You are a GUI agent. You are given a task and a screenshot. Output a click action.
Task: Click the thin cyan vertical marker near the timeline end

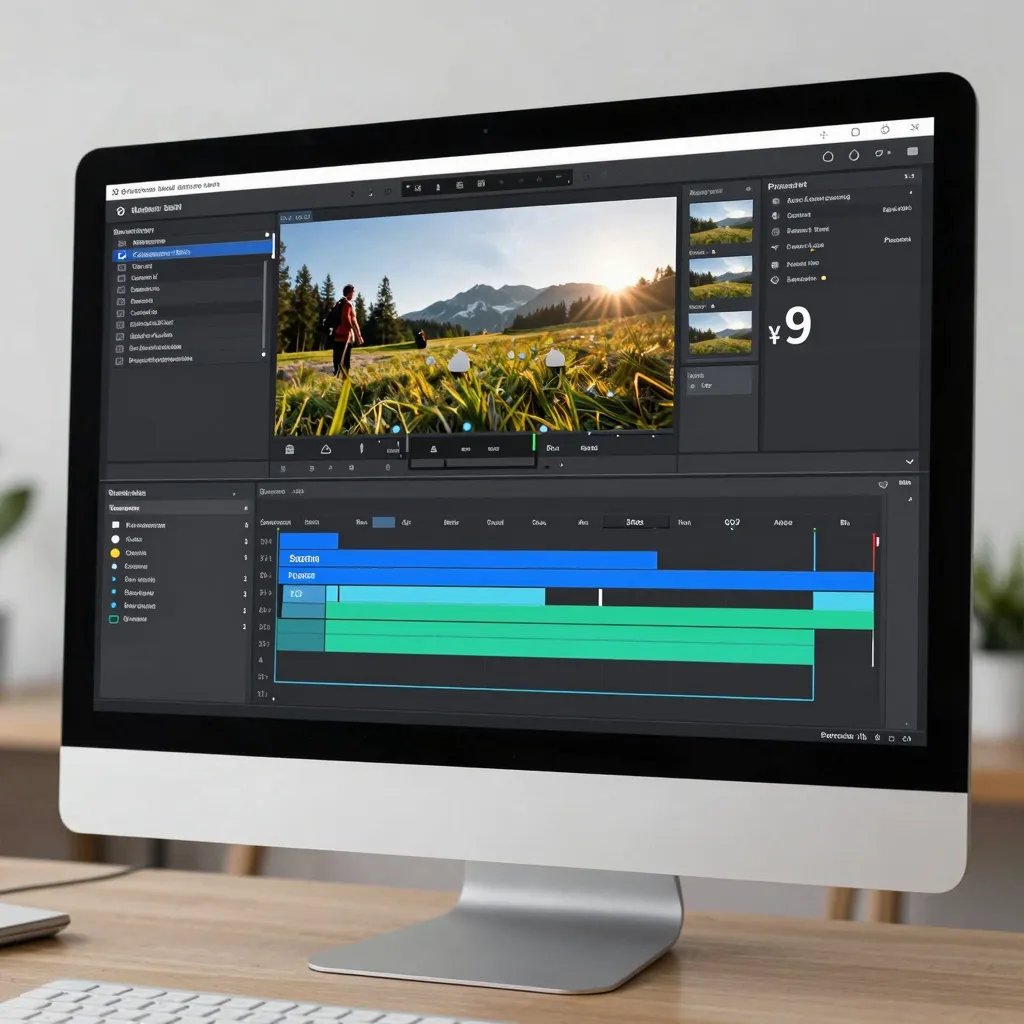(814, 550)
